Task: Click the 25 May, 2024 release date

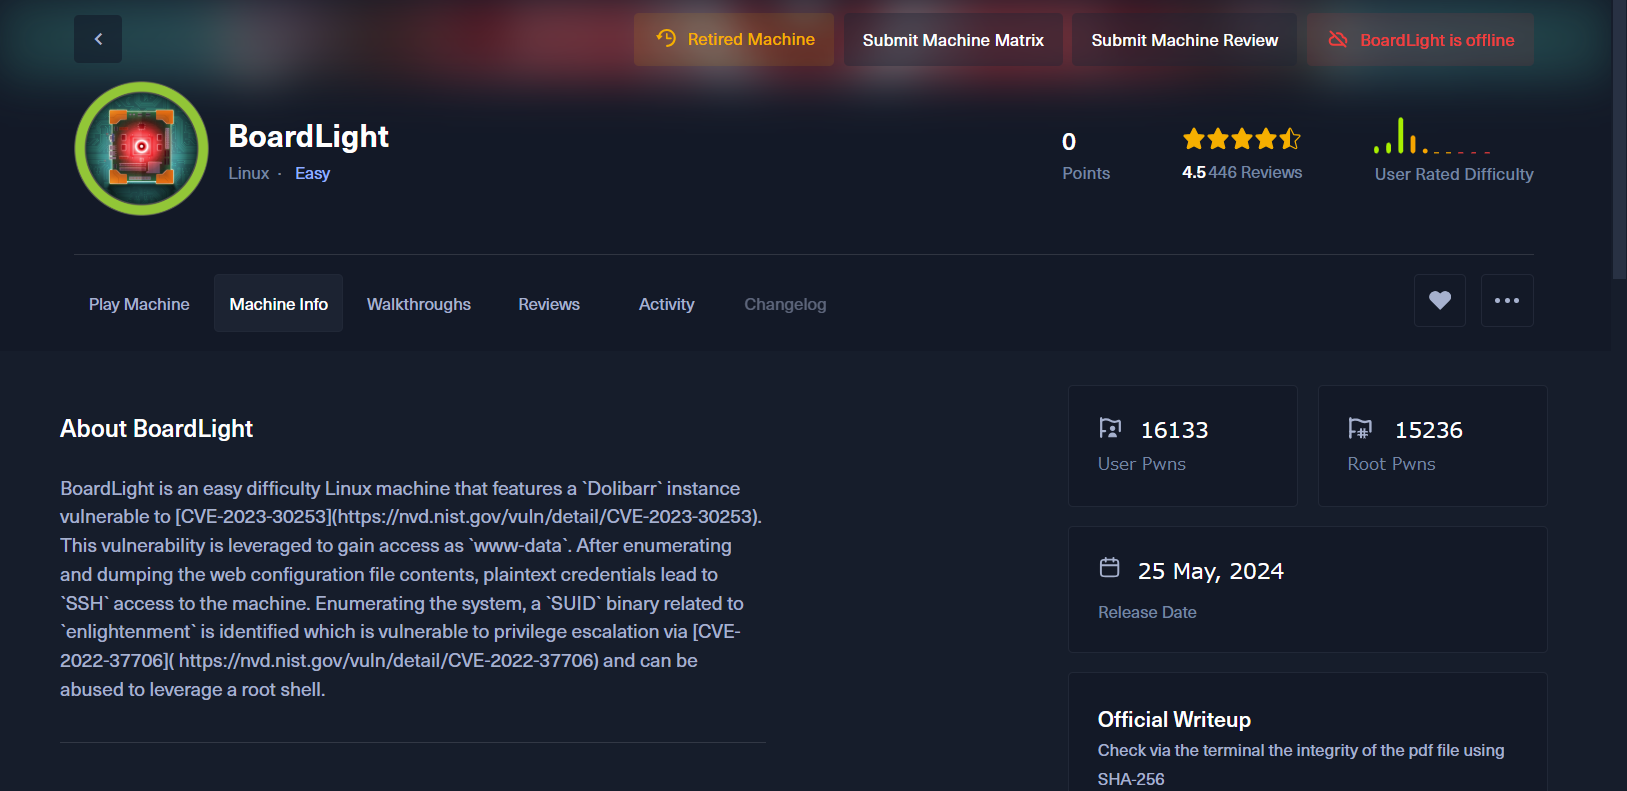Action: (x=1210, y=571)
